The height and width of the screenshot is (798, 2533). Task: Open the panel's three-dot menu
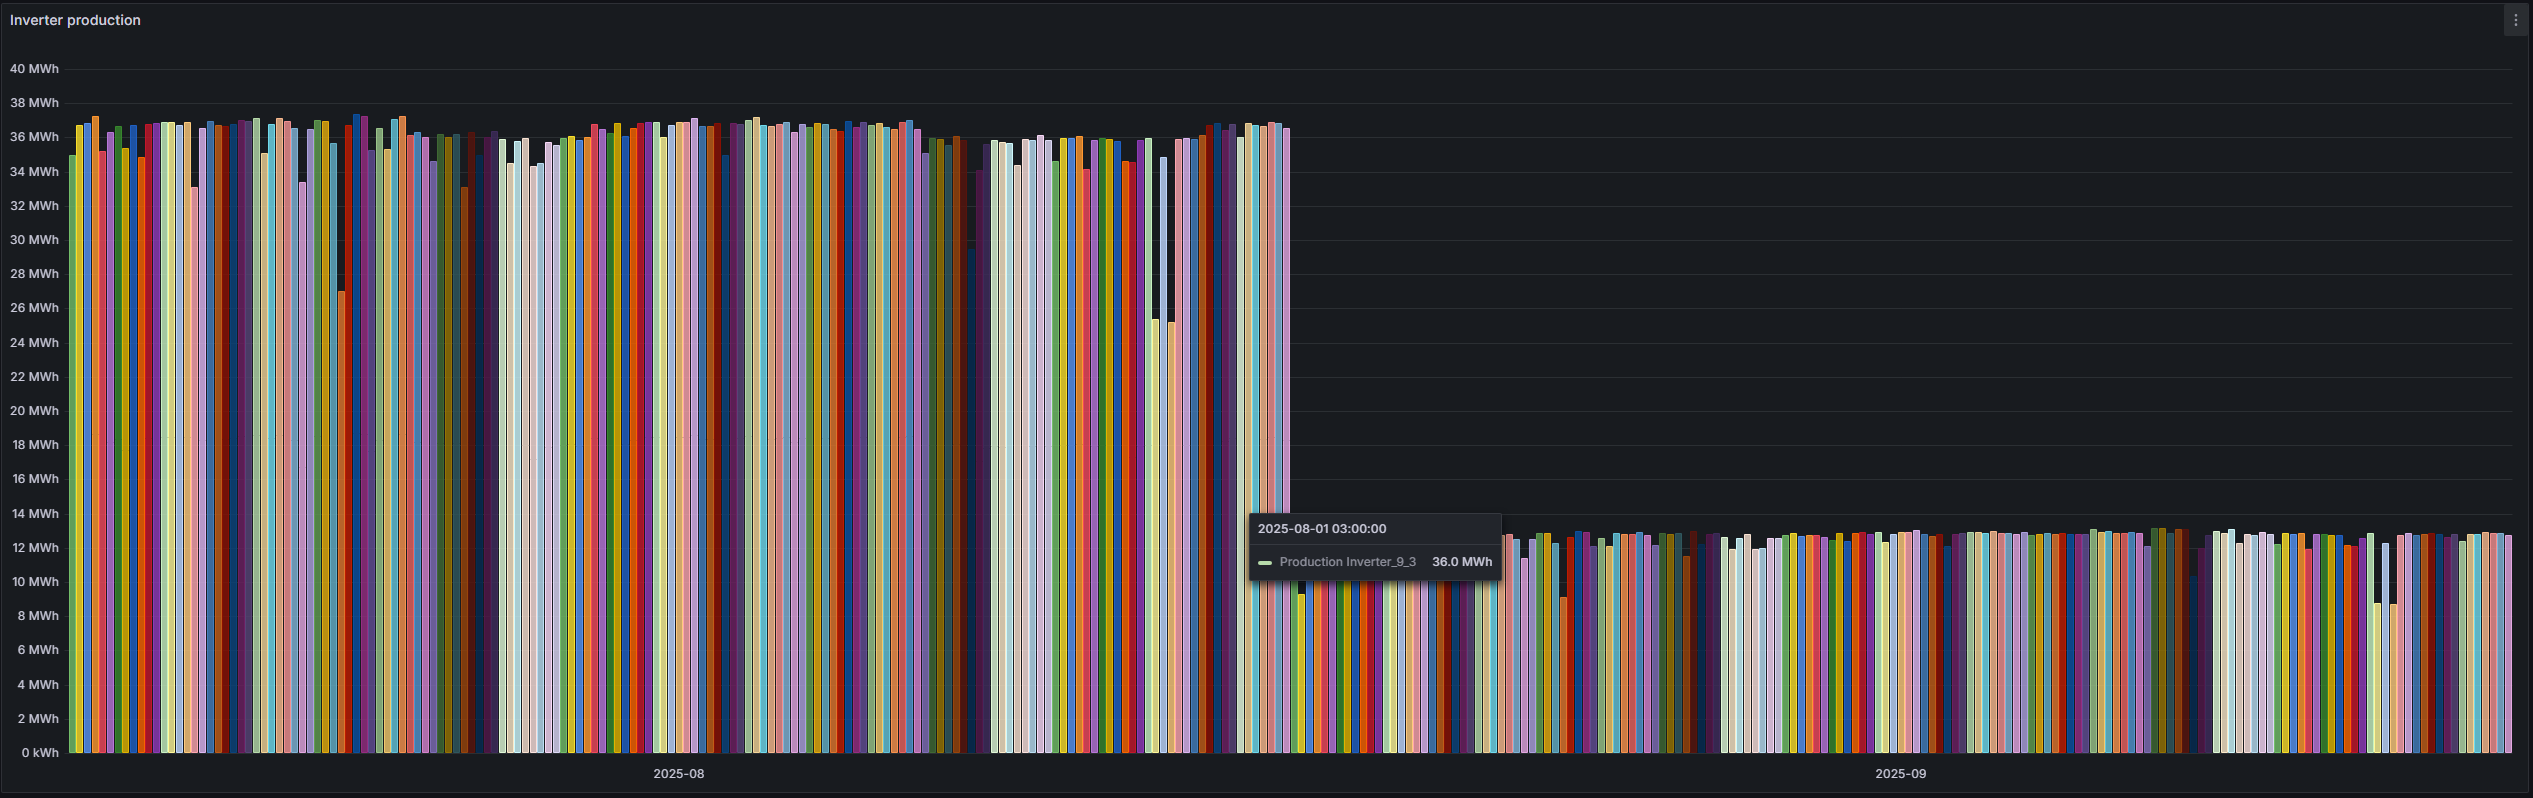pos(2516,20)
